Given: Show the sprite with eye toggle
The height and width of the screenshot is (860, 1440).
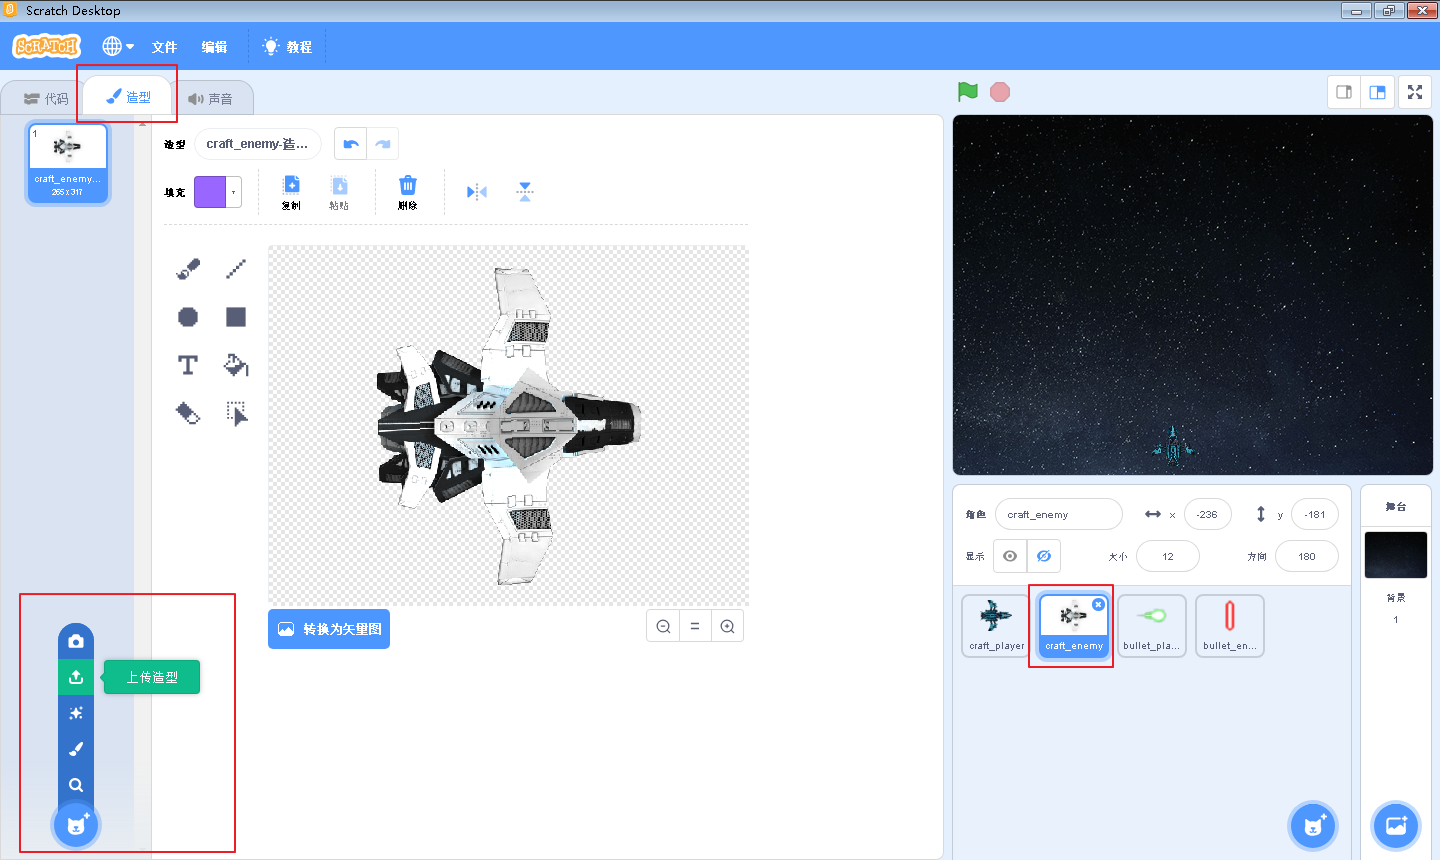Looking at the screenshot, I should 1010,556.
